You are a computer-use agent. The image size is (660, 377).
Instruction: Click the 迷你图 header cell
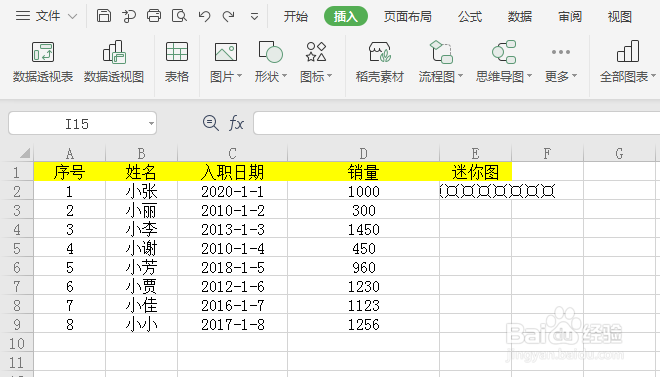(x=475, y=172)
